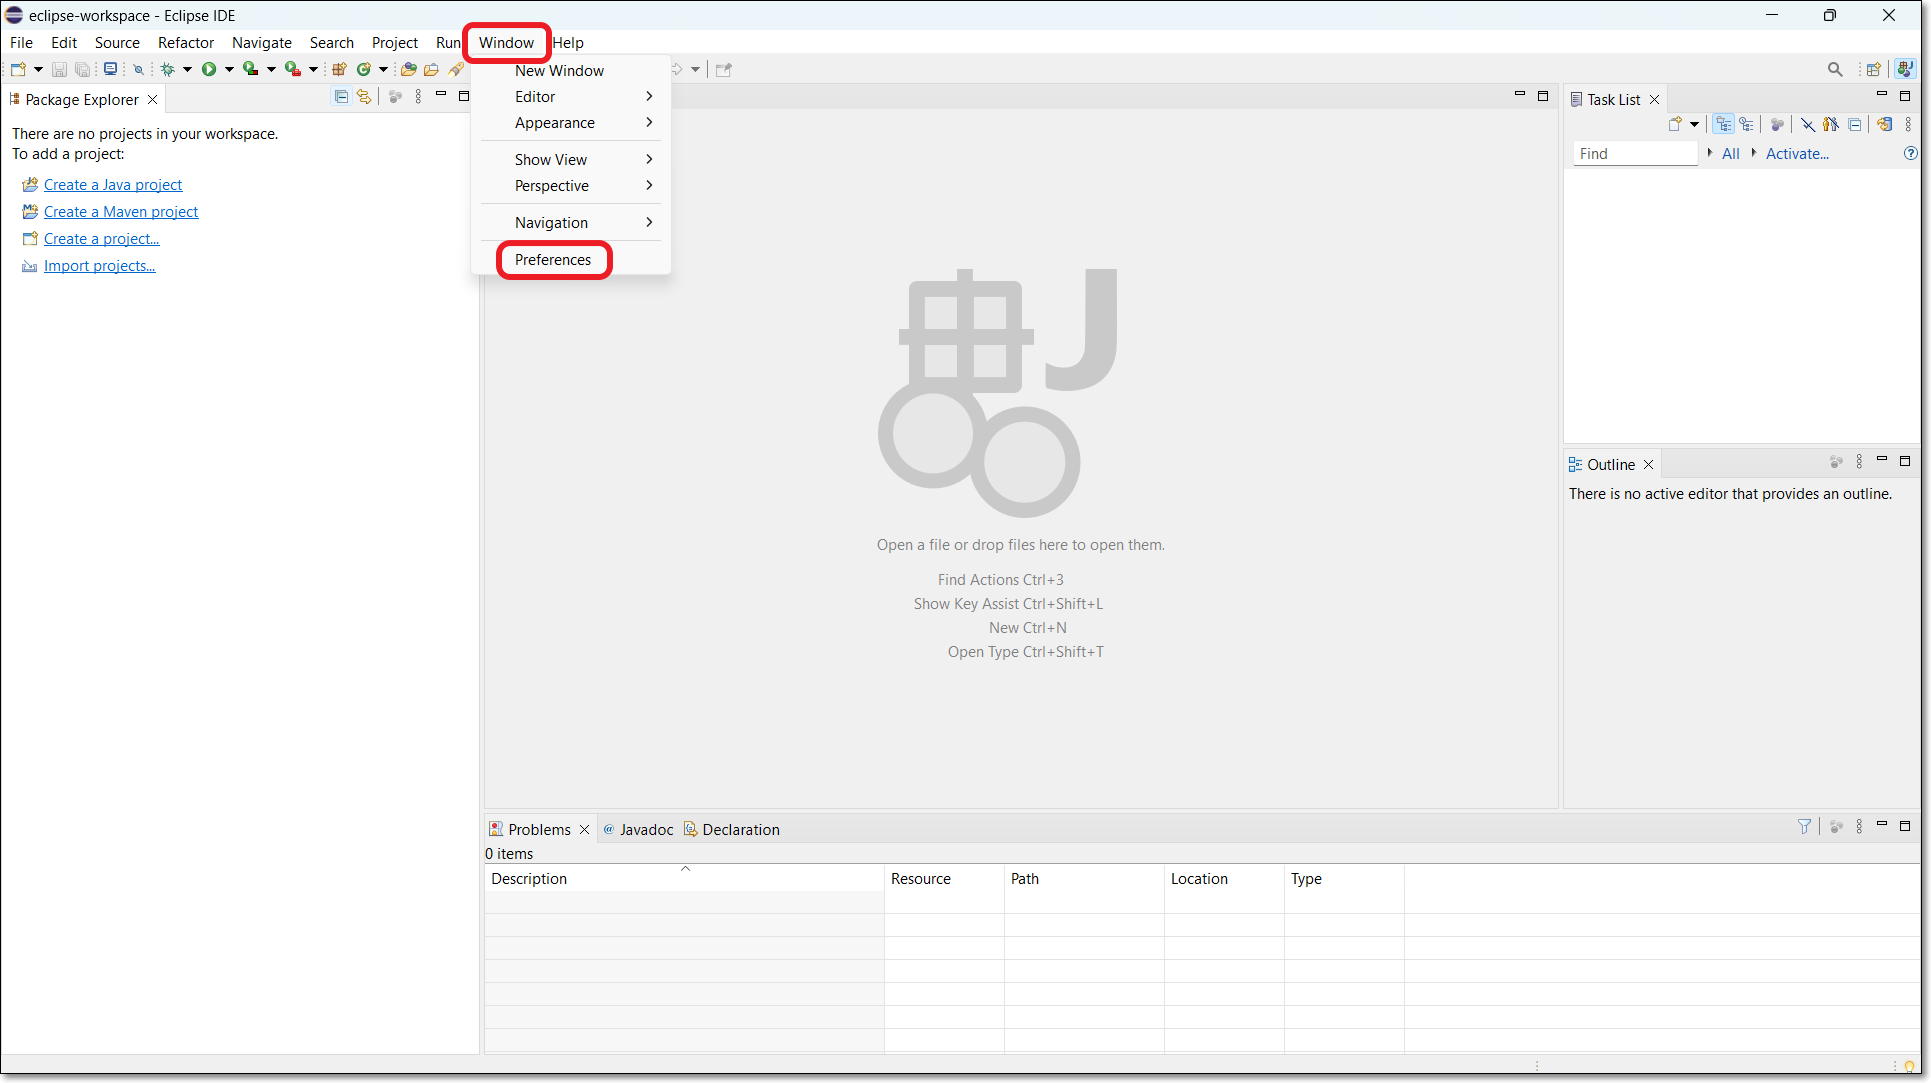The width and height of the screenshot is (1931, 1083).
Task: Open the Refactor menu
Action: (186, 43)
